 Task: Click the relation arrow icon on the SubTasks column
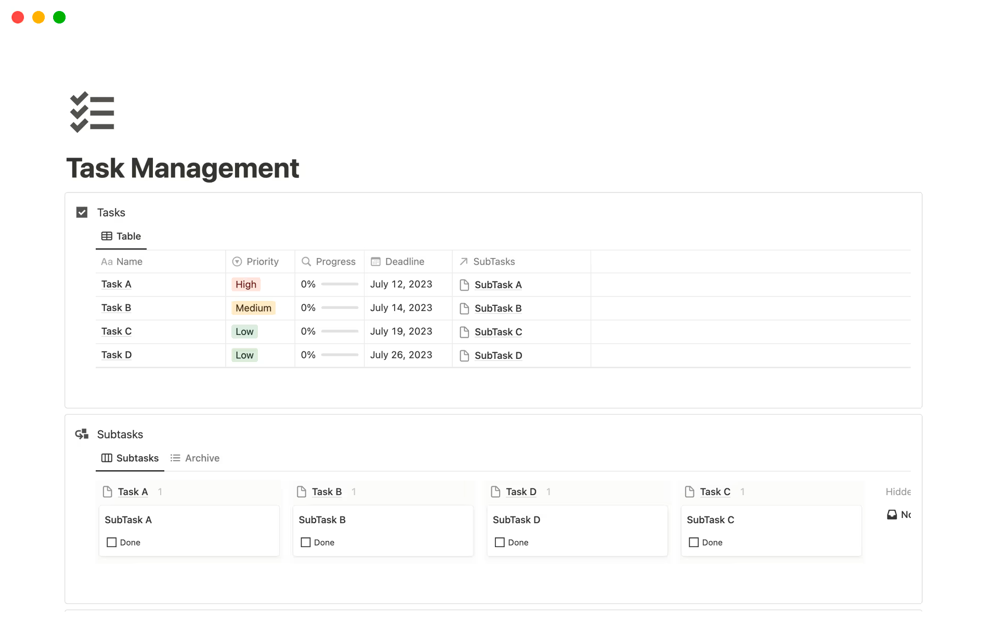coord(463,261)
